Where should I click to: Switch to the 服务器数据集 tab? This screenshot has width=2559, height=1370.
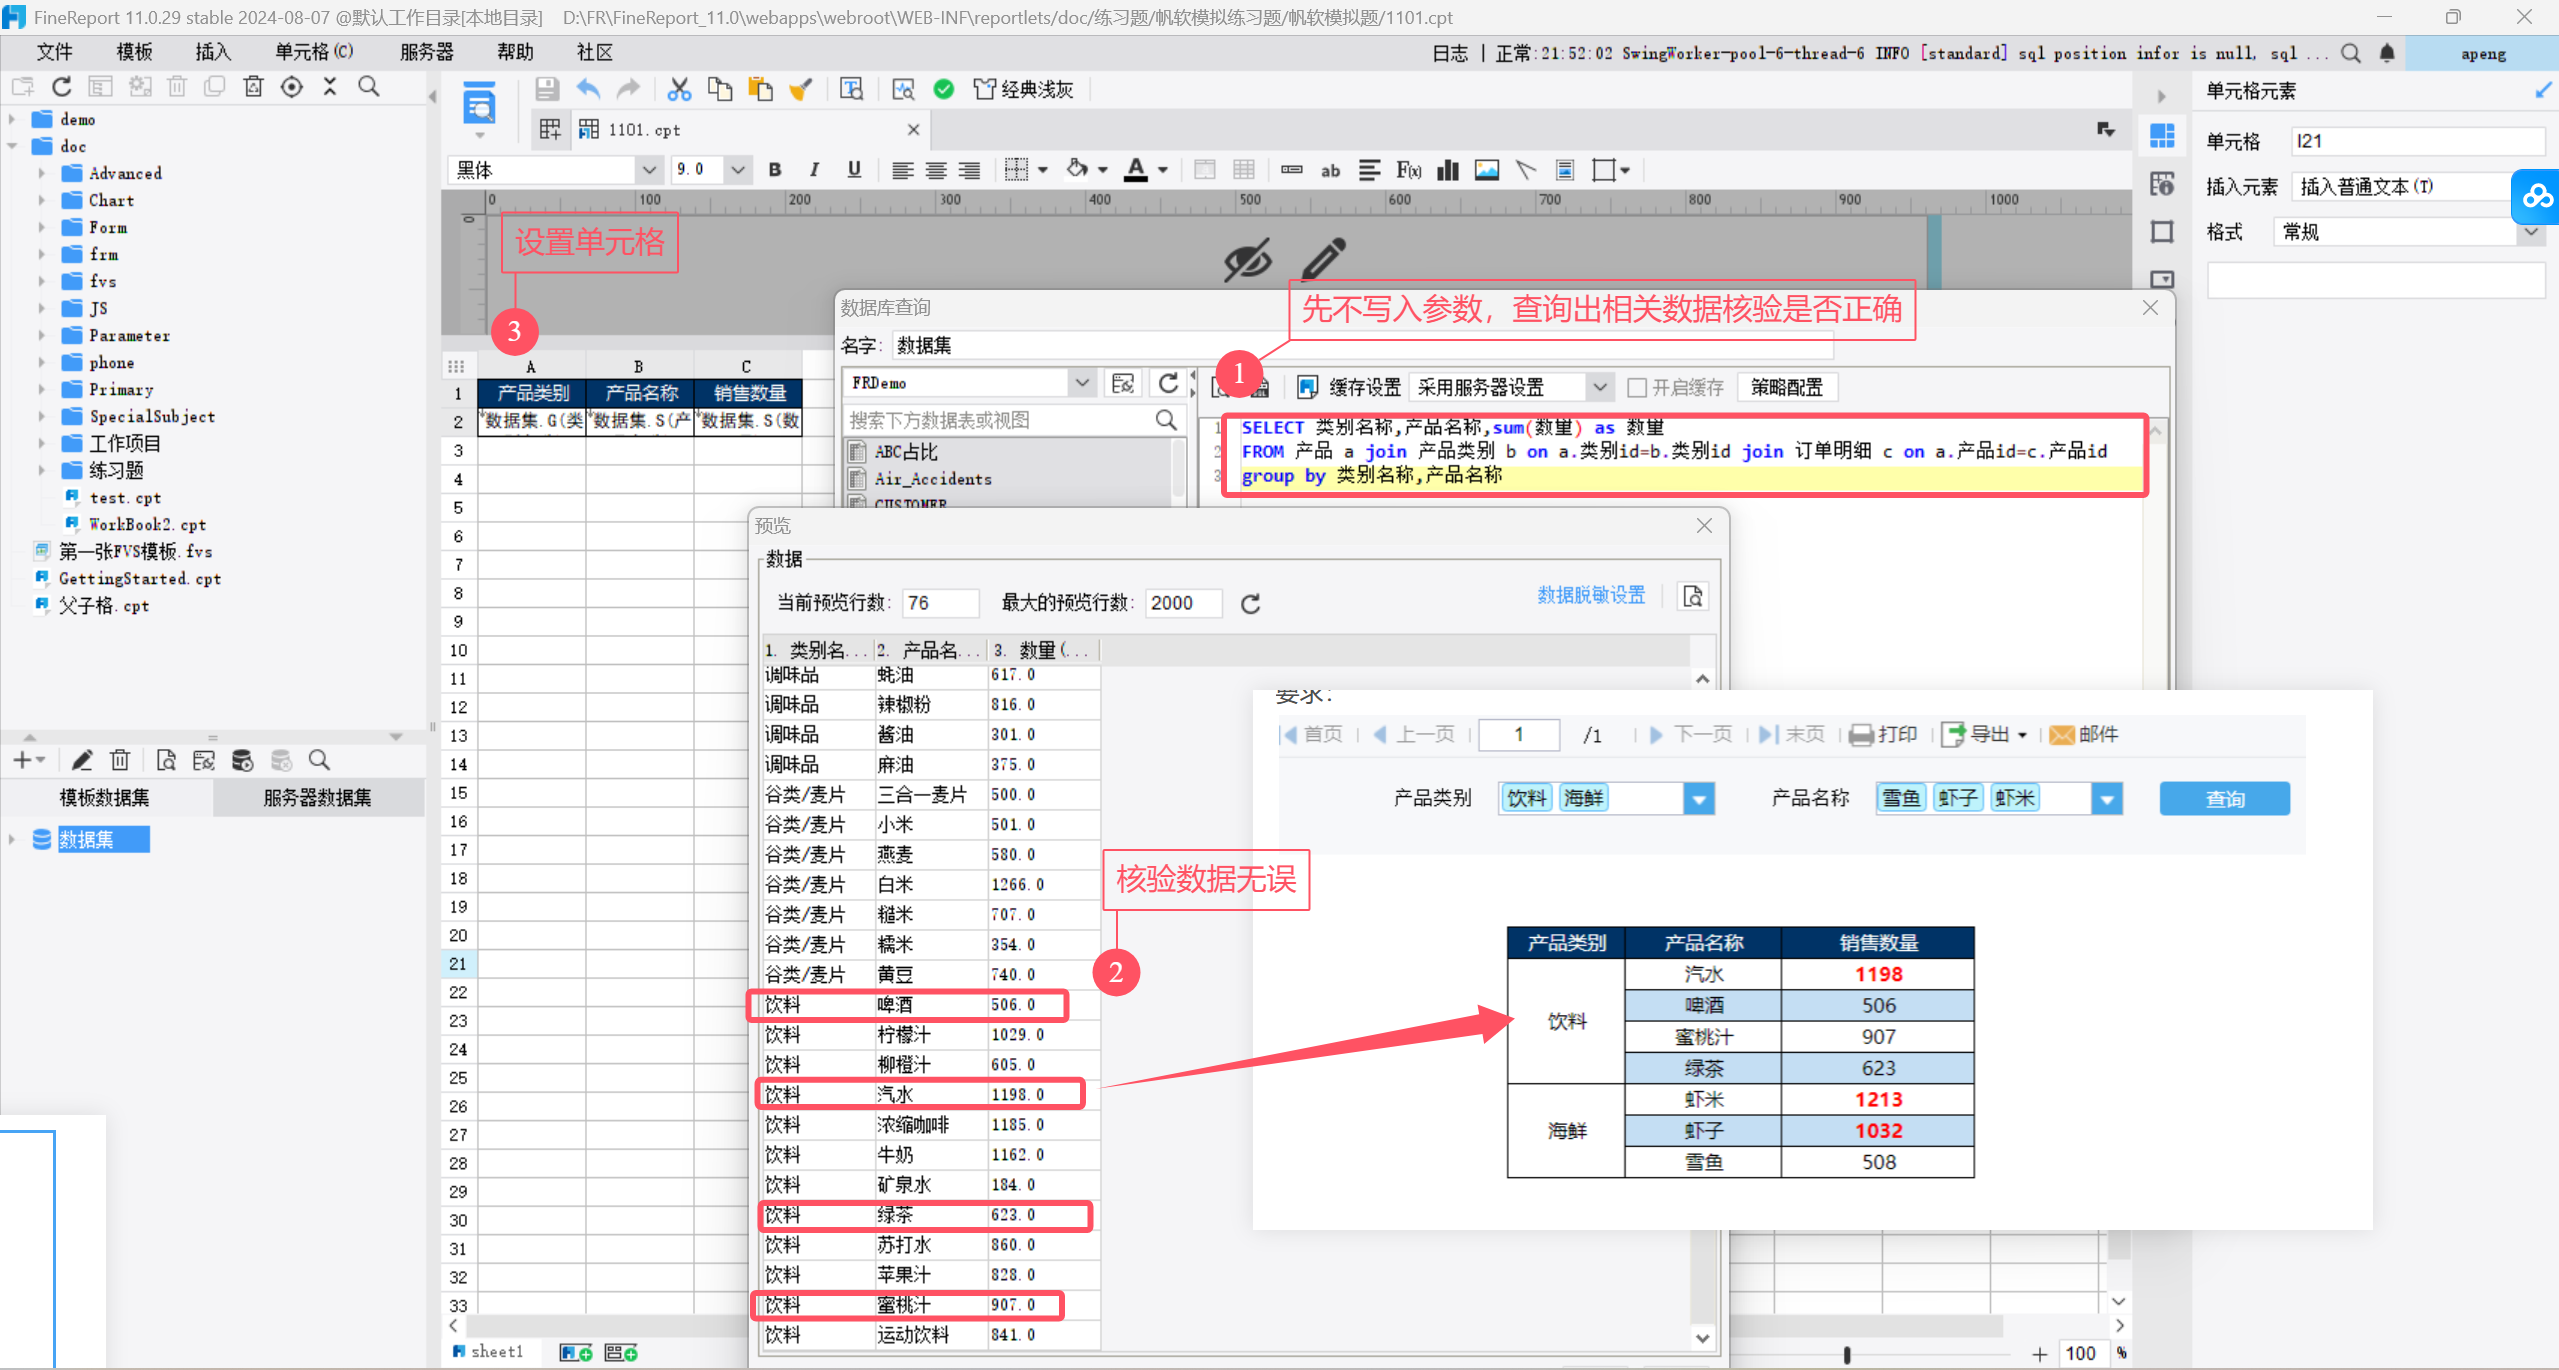[x=317, y=797]
